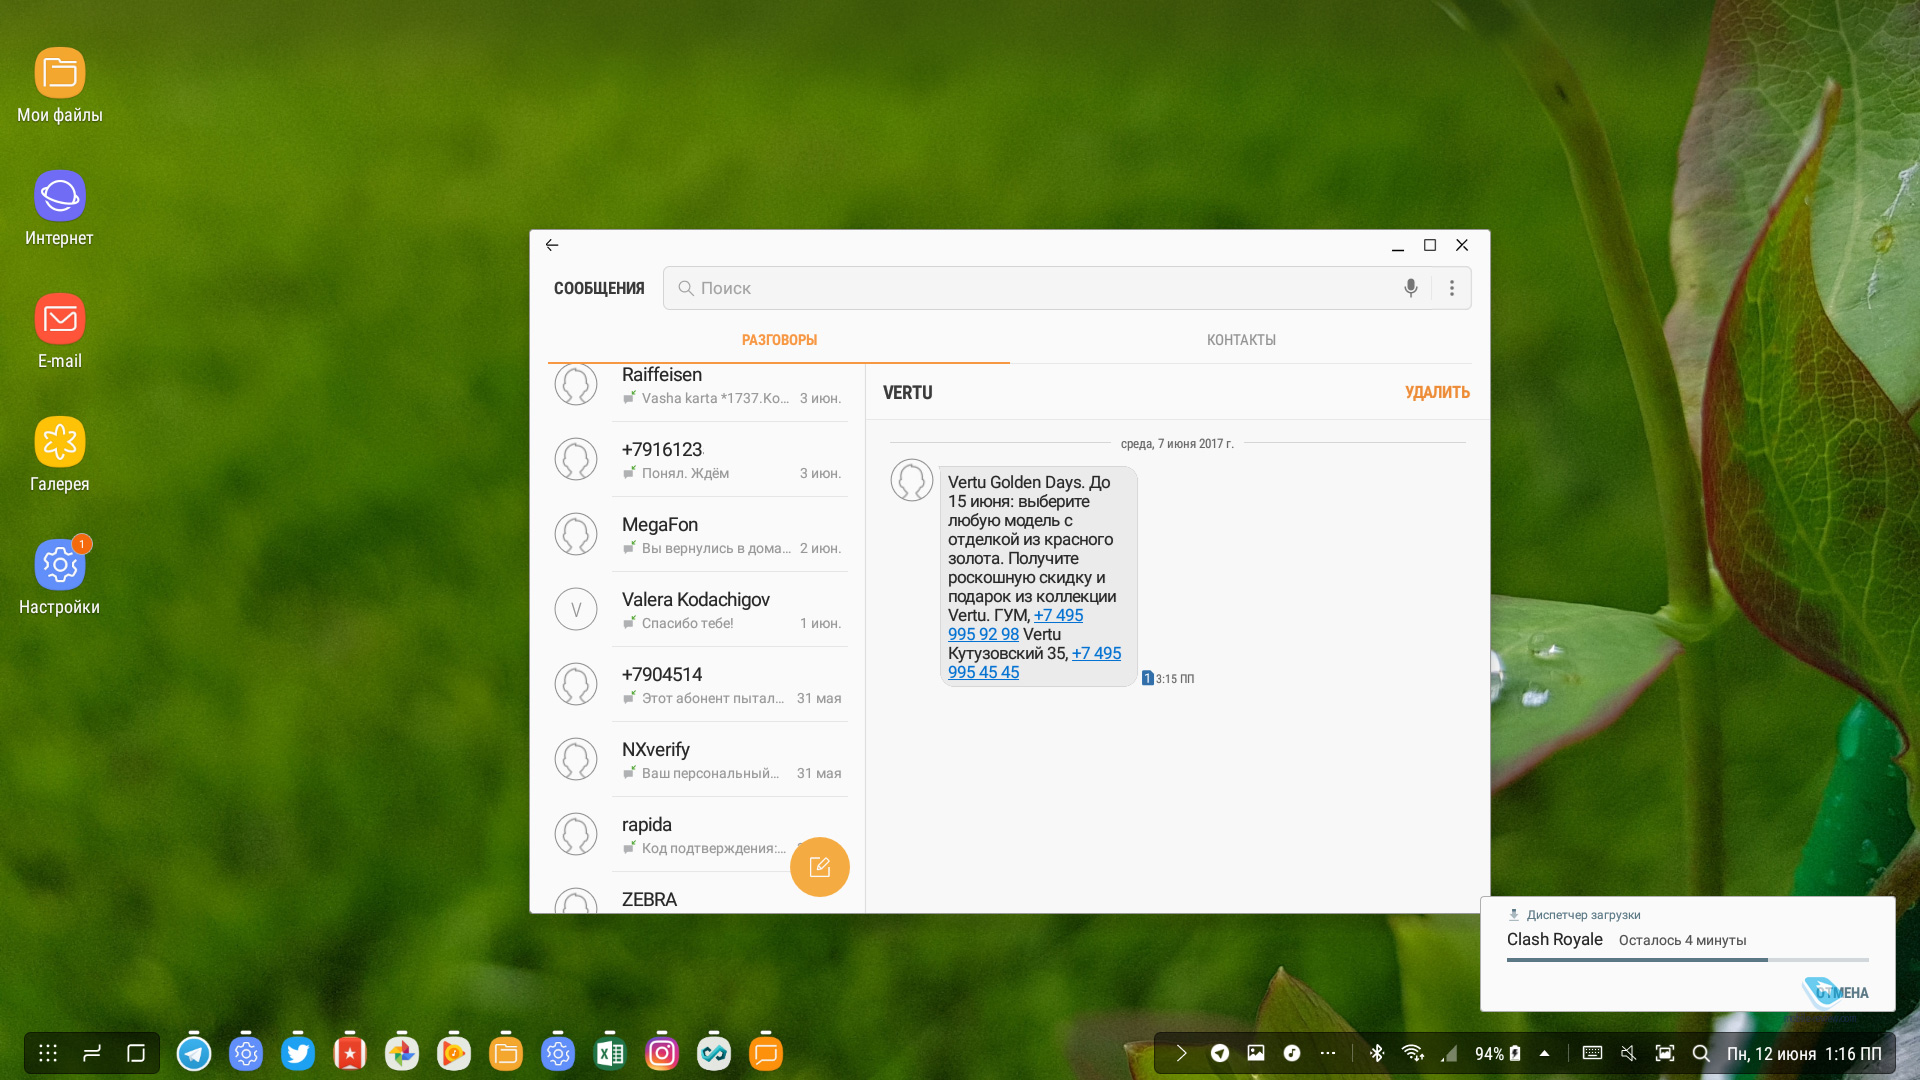Open the red star bookmark app in the taskbar
This screenshot has height=1080, width=1920.
point(350,1053)
